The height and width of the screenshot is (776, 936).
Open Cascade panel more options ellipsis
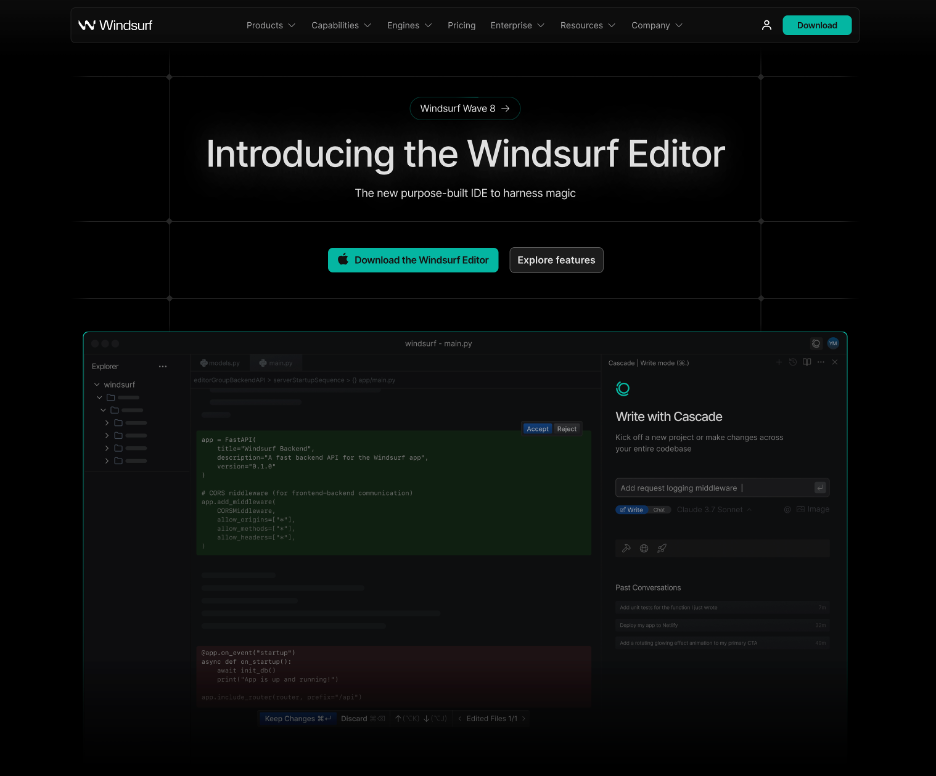[821, 362]
